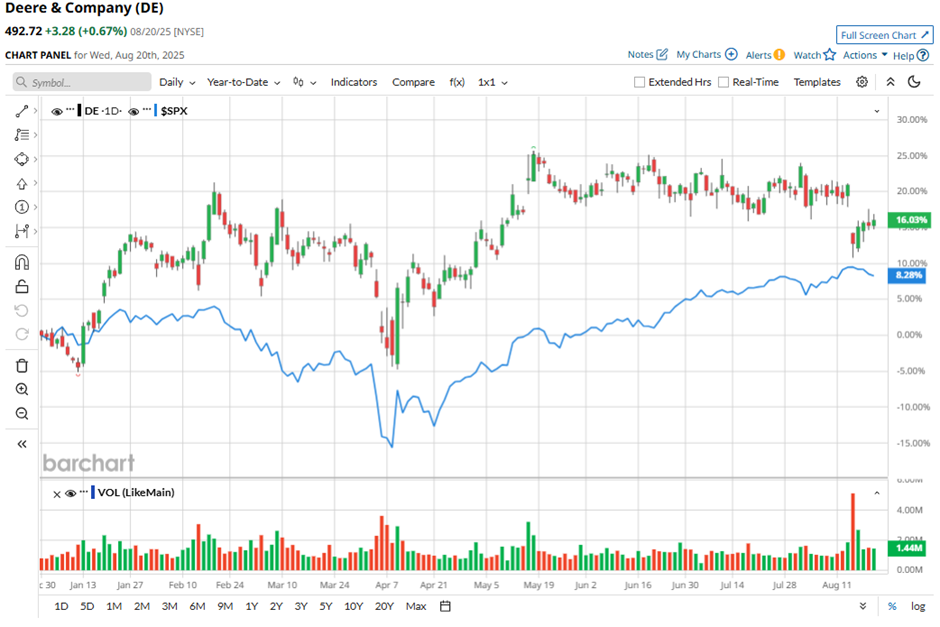Click the VOL blue color swatch
Screen dimensions: 940x627
tap(93, 493)
